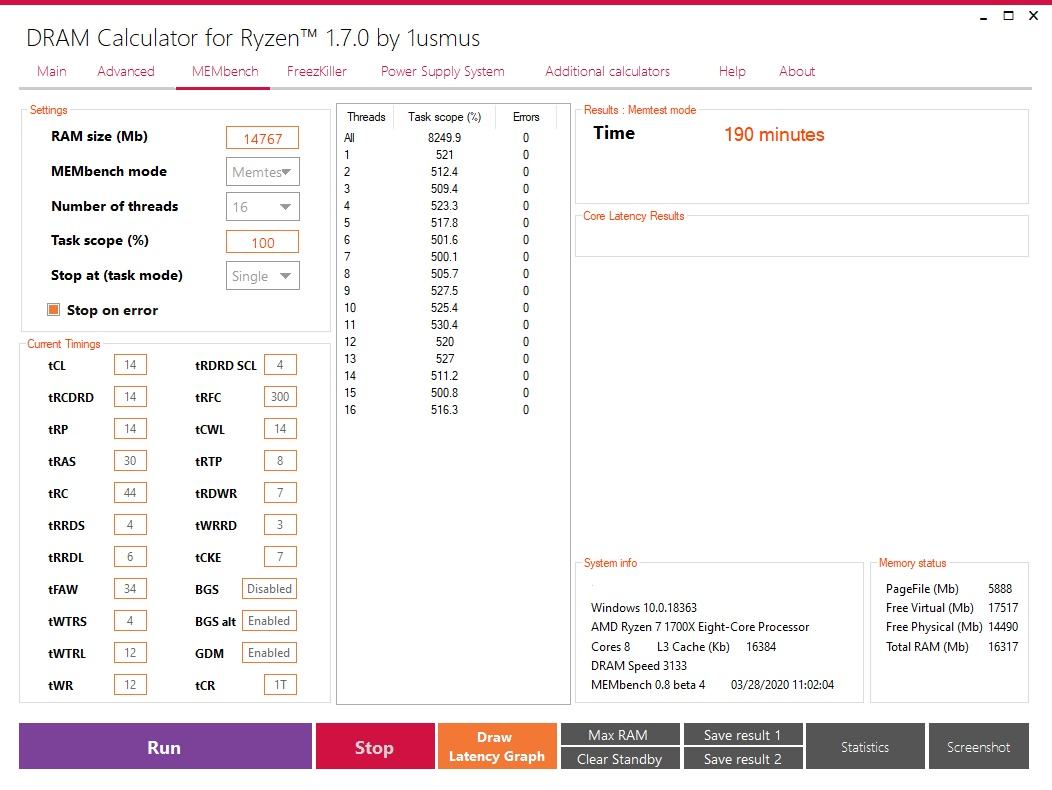This screenshot has height=790, width=1052.
Task: Click the tCR 1T field
Action: coord(280,685)
